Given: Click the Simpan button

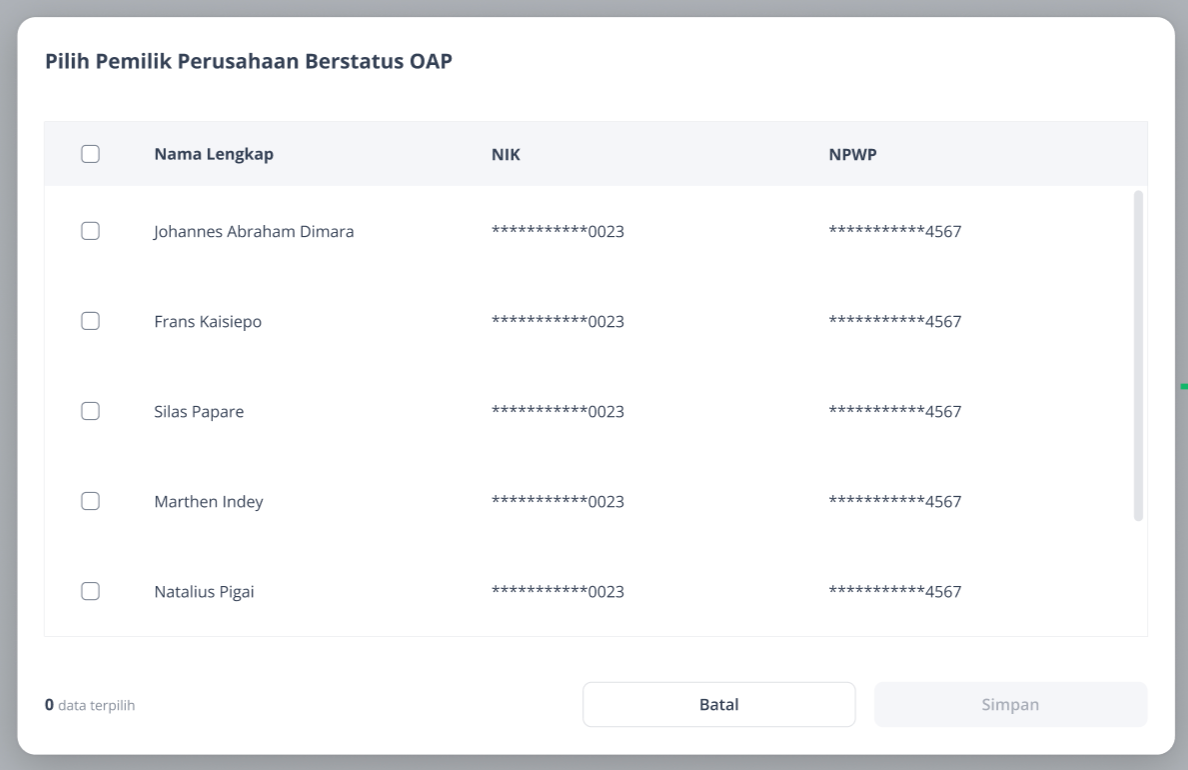Looking at the screenshot, I should click(1010, 705).
